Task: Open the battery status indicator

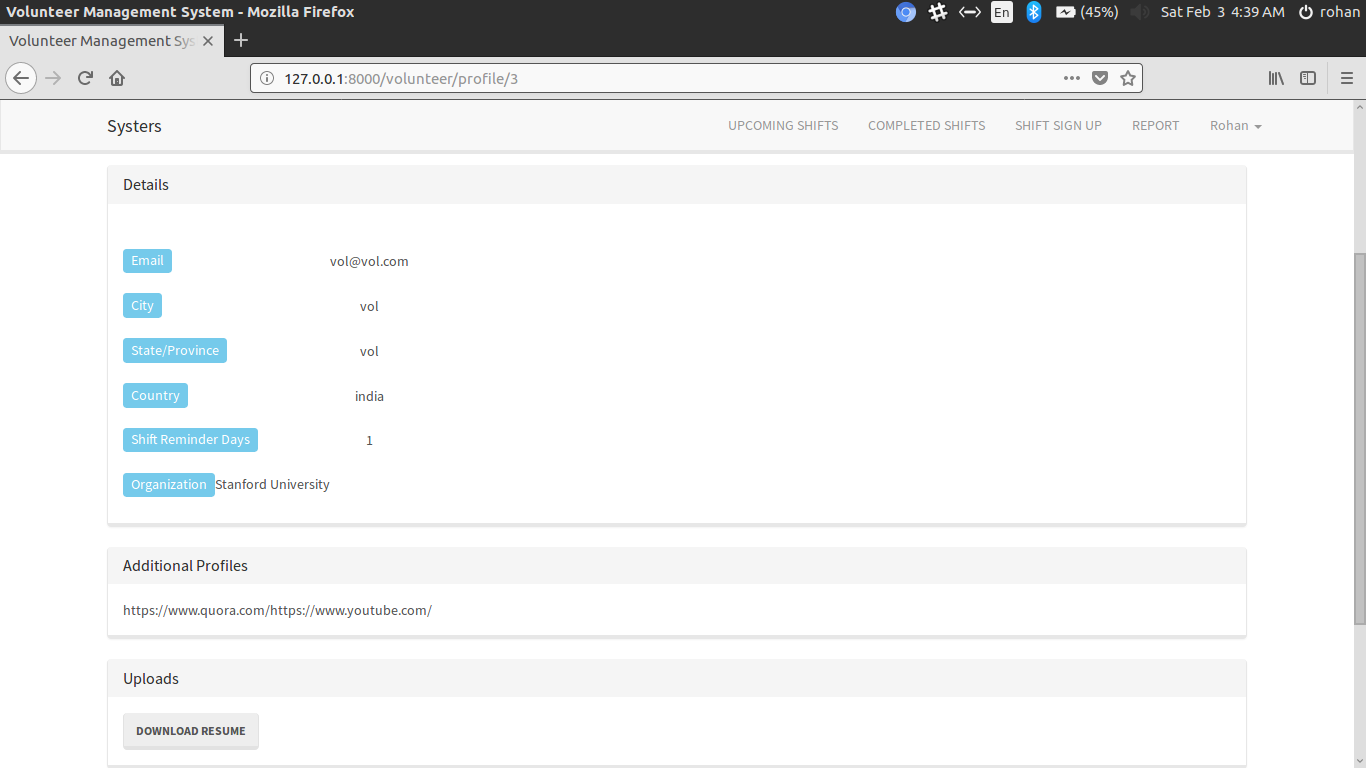Action: [x=1080, y=12]
